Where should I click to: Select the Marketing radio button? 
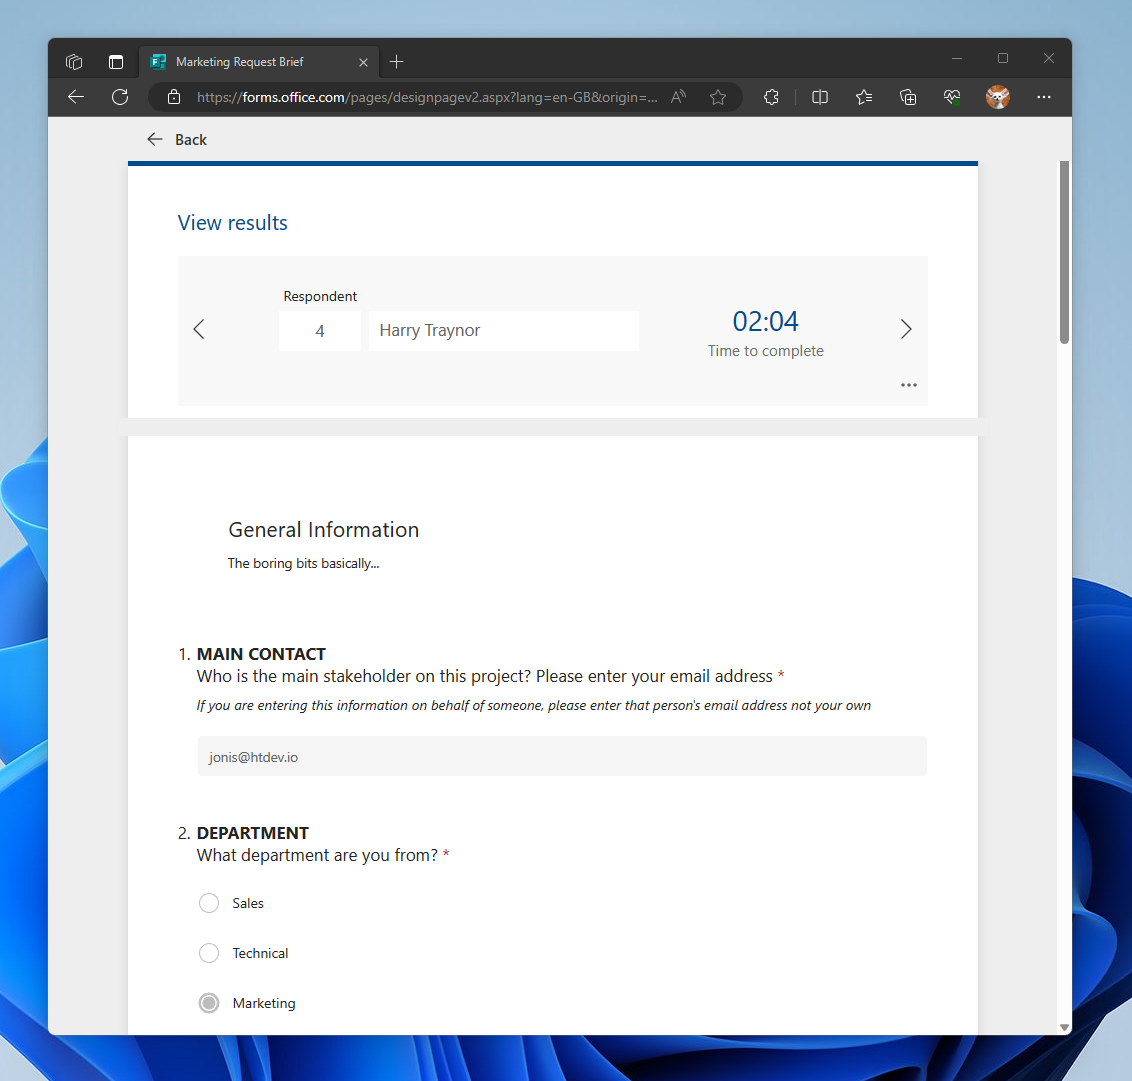[x=208, y=1003]
